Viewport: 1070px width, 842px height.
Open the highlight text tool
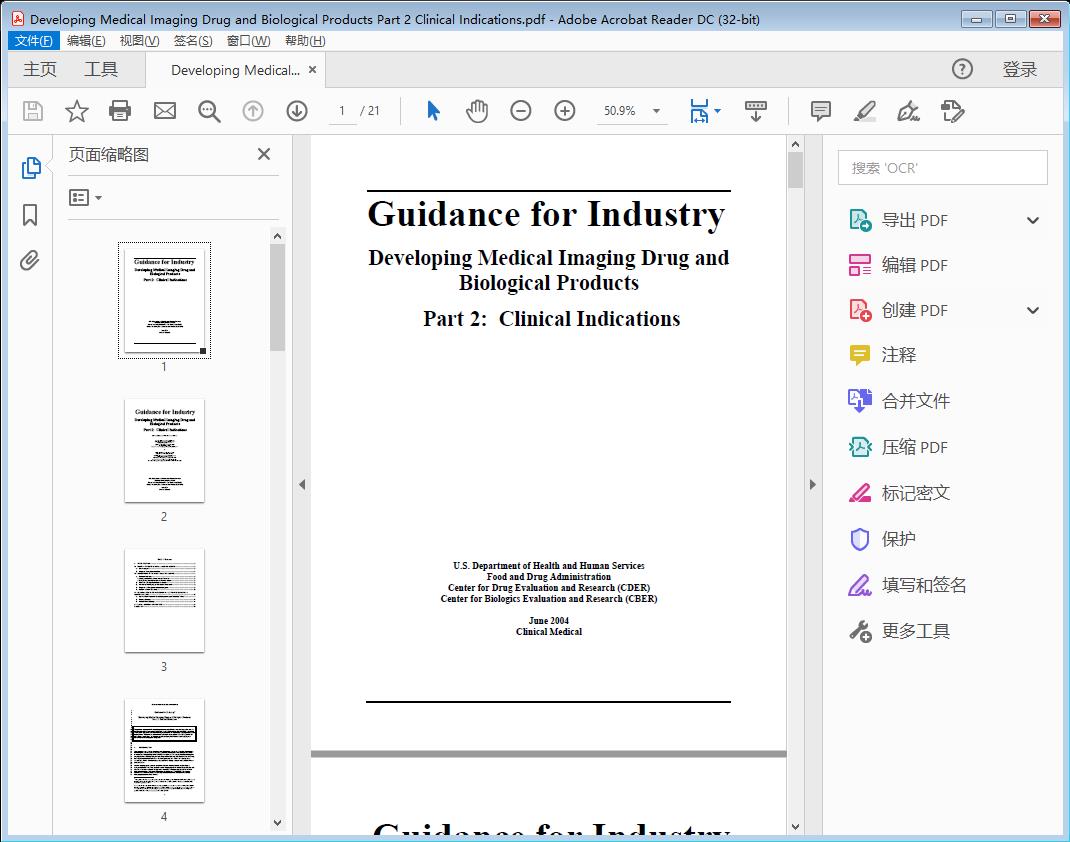coord(864,111)
